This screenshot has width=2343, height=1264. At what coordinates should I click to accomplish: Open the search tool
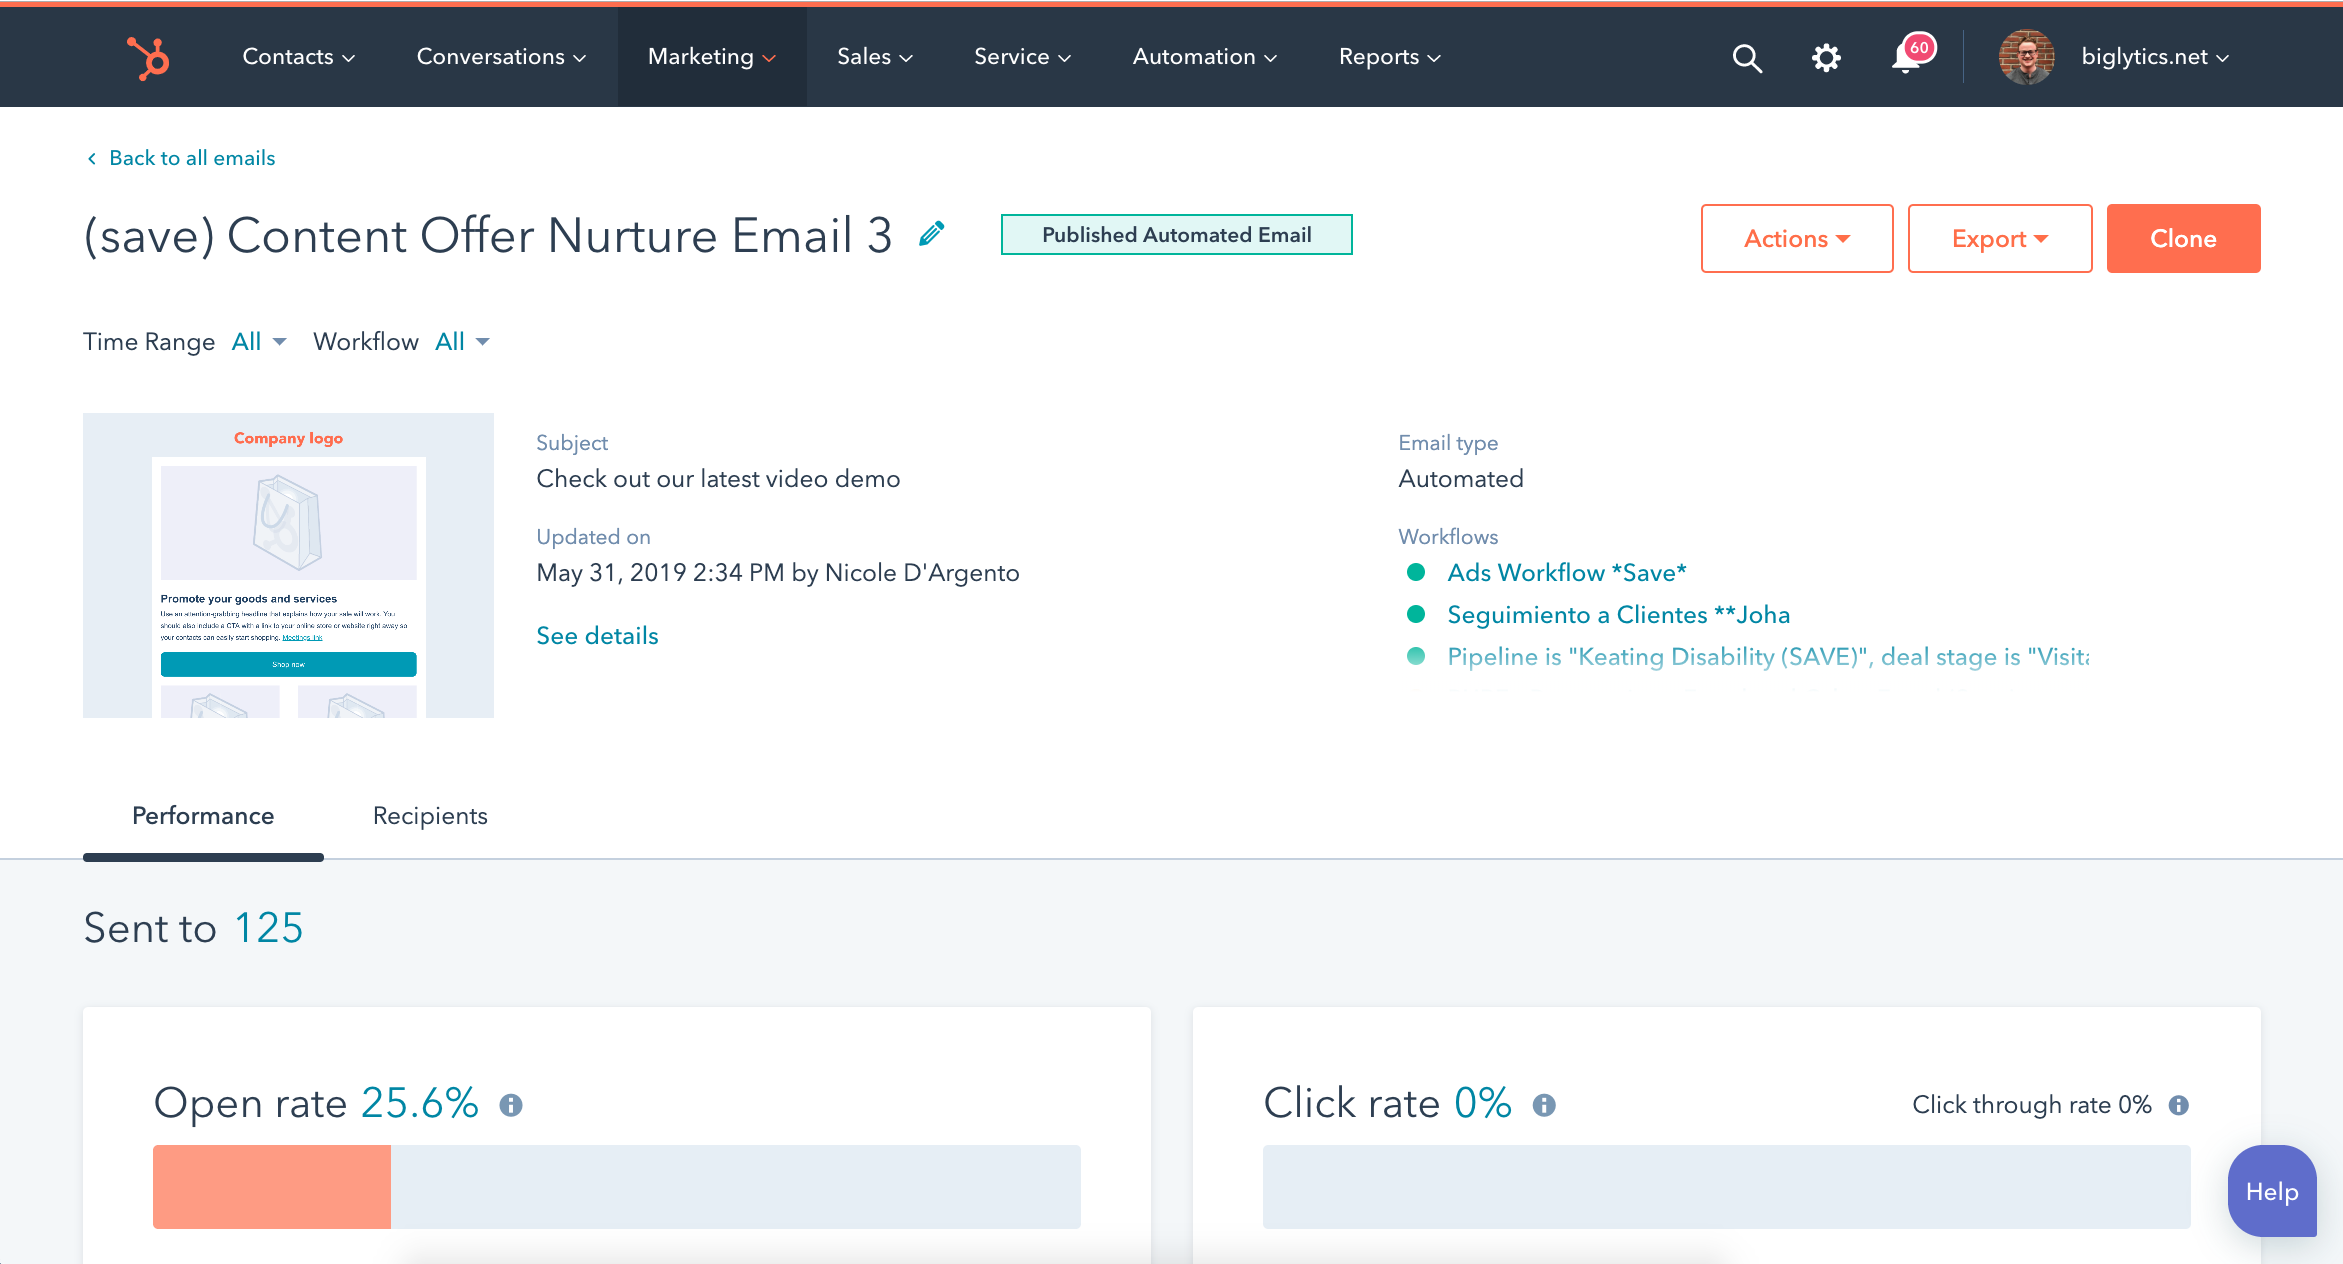pyautogui.click(x=1747, y=57)
